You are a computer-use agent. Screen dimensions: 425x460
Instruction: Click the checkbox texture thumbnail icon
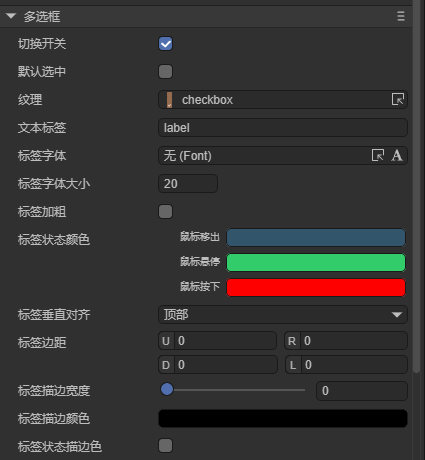pyautogui.click(x=169, y=100)
